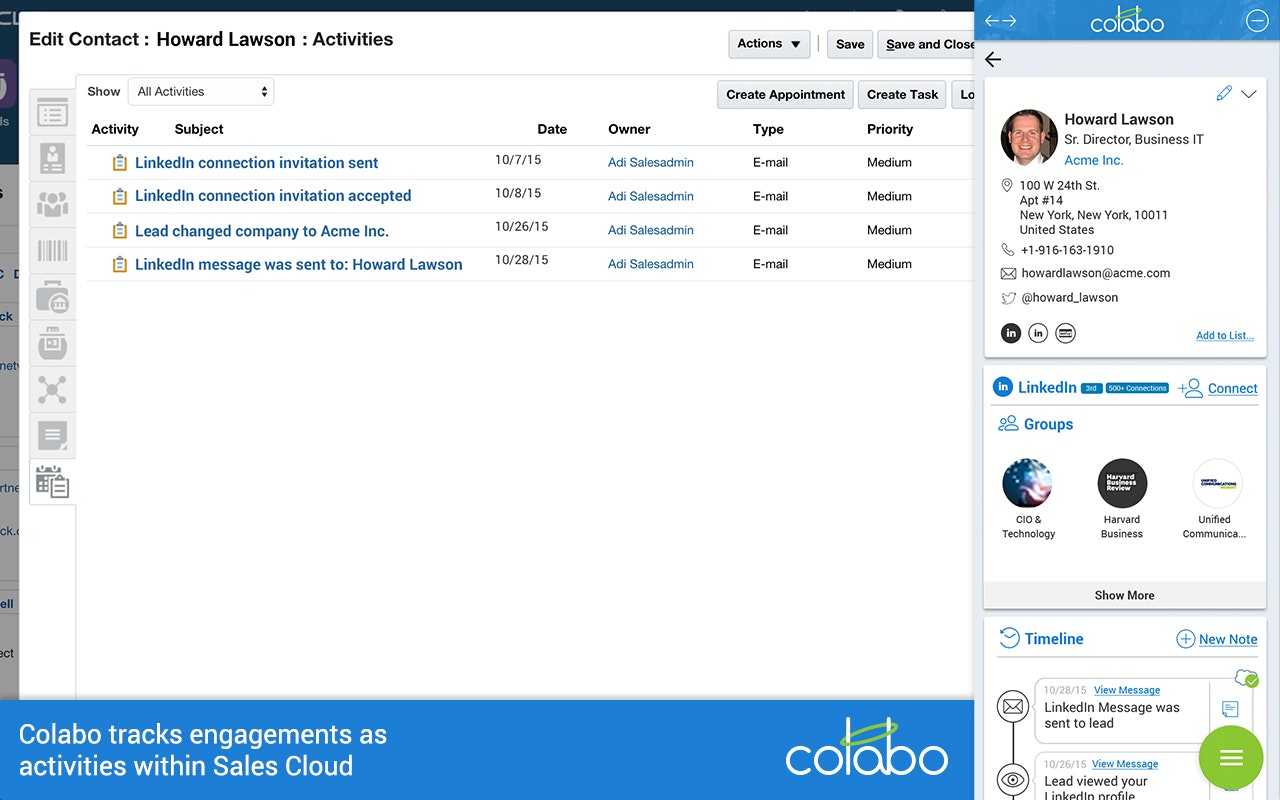Open the Show All Activities dropdown
This screenshot has width=1280, height=800.
pyautogui.click(x=201, y=92)
